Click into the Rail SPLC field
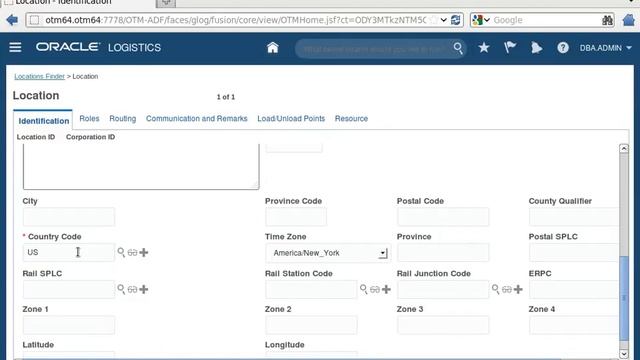Viewport: 640px width, 360px height. [69, 289]
